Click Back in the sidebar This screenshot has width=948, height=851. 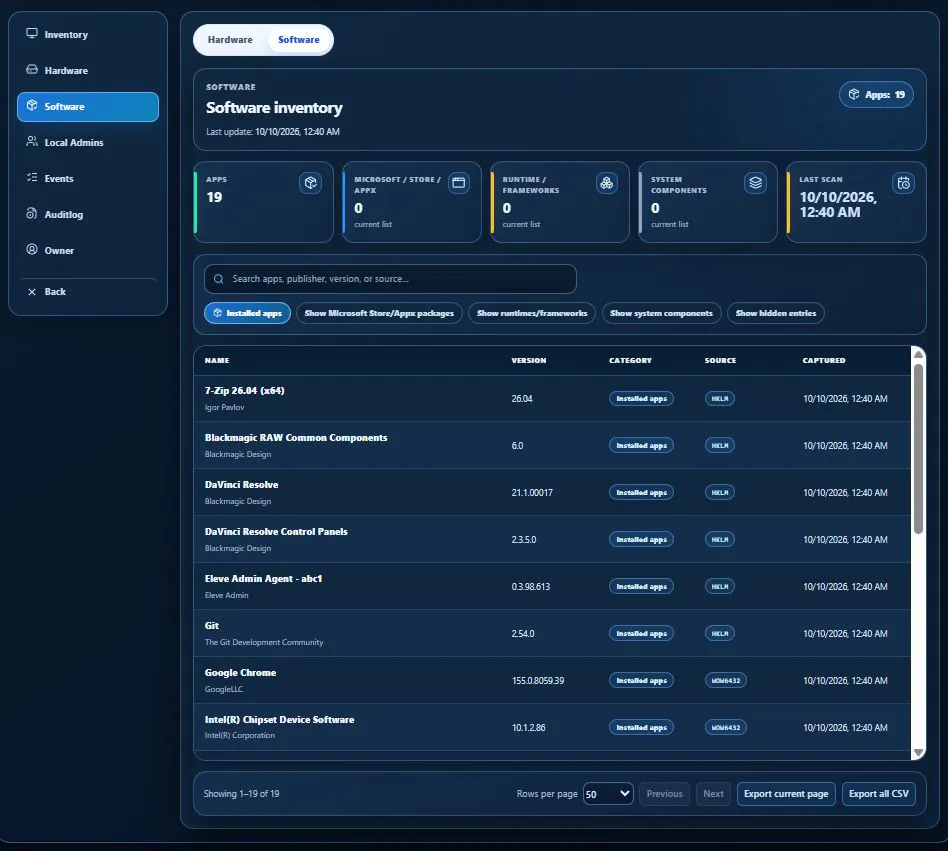coord(88,292)
